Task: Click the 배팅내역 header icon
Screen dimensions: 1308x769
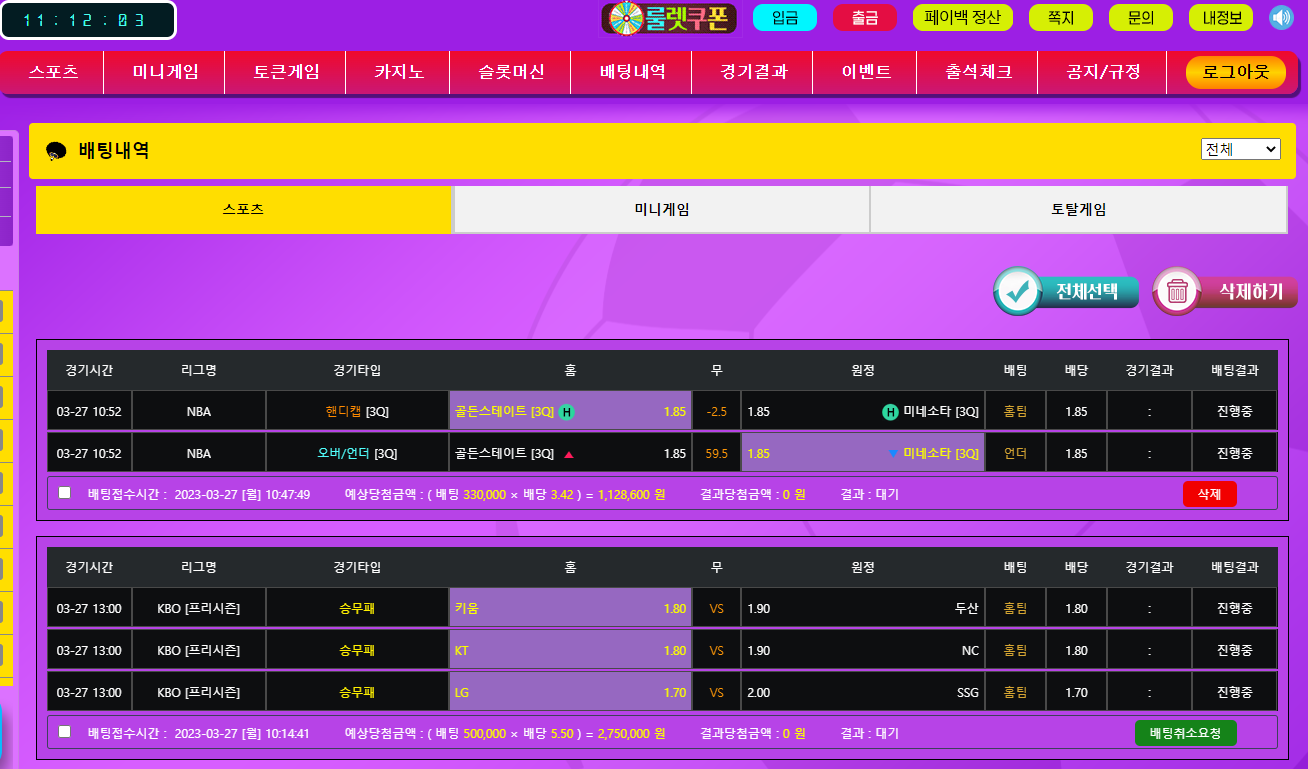Action: point(57,151)
